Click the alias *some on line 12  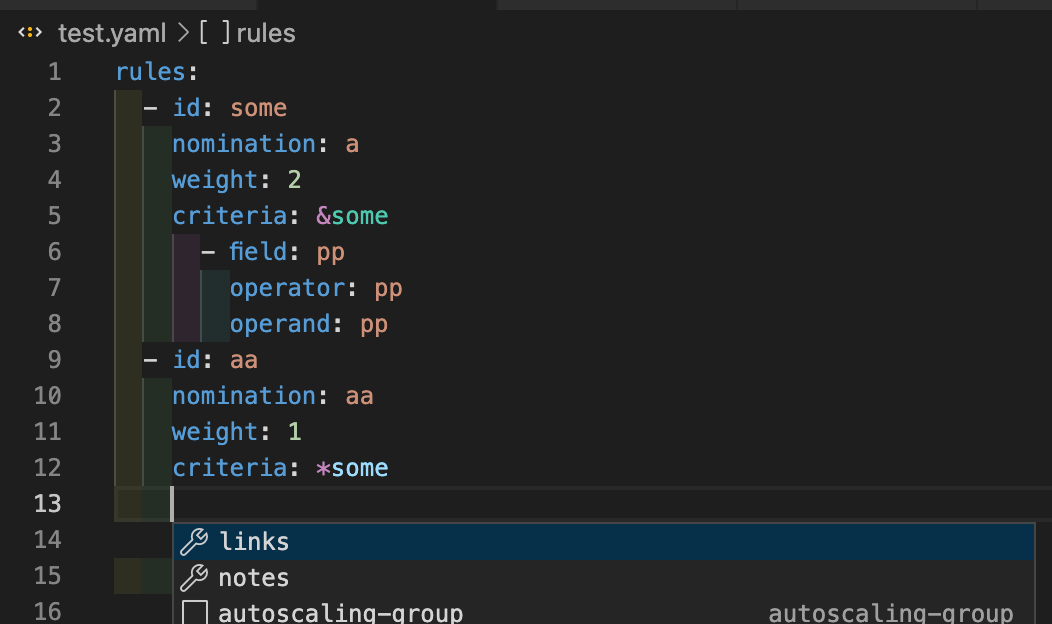click(352, 467)
